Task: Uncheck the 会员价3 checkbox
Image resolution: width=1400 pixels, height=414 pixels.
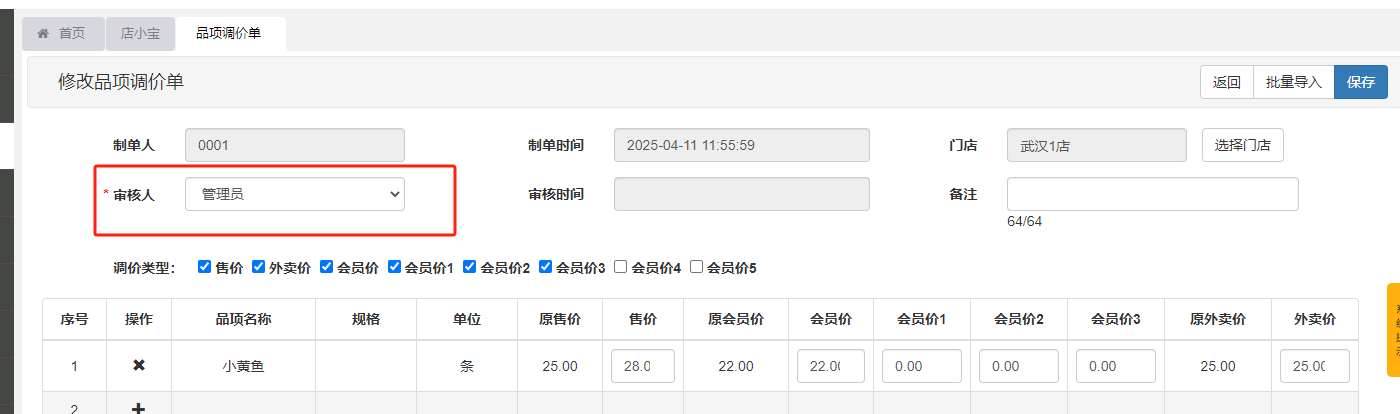Action: coord(545,267)
